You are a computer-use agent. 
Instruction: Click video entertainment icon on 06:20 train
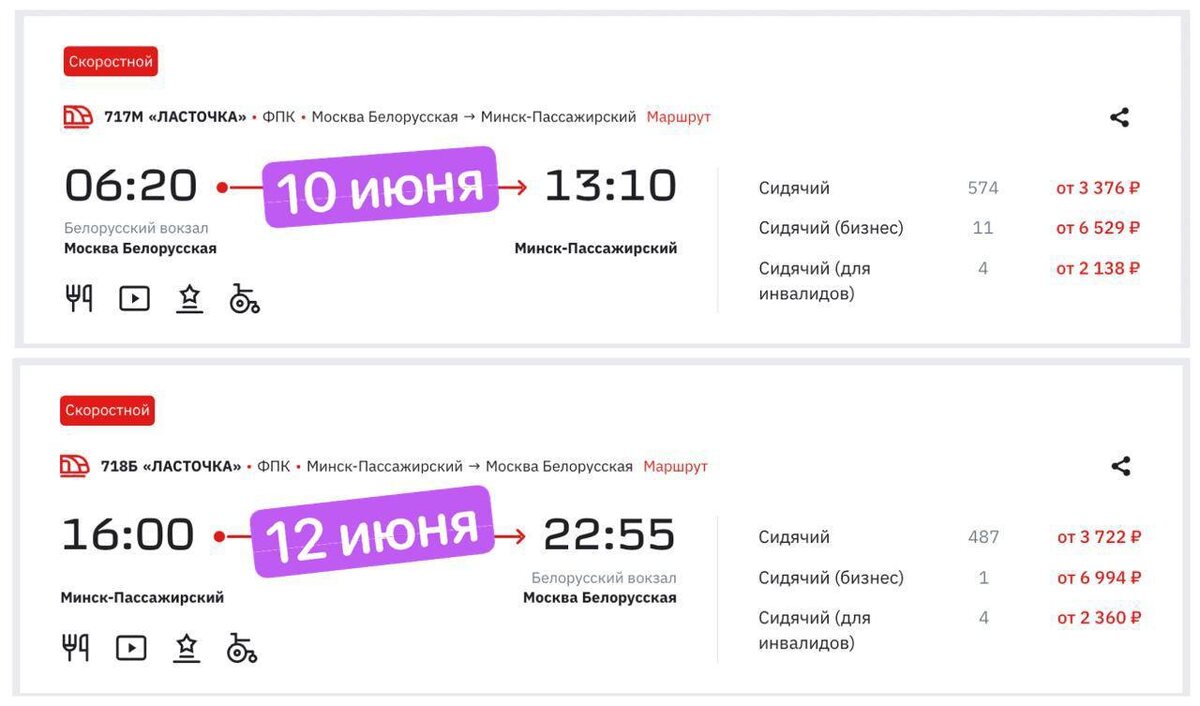(134, 298)
